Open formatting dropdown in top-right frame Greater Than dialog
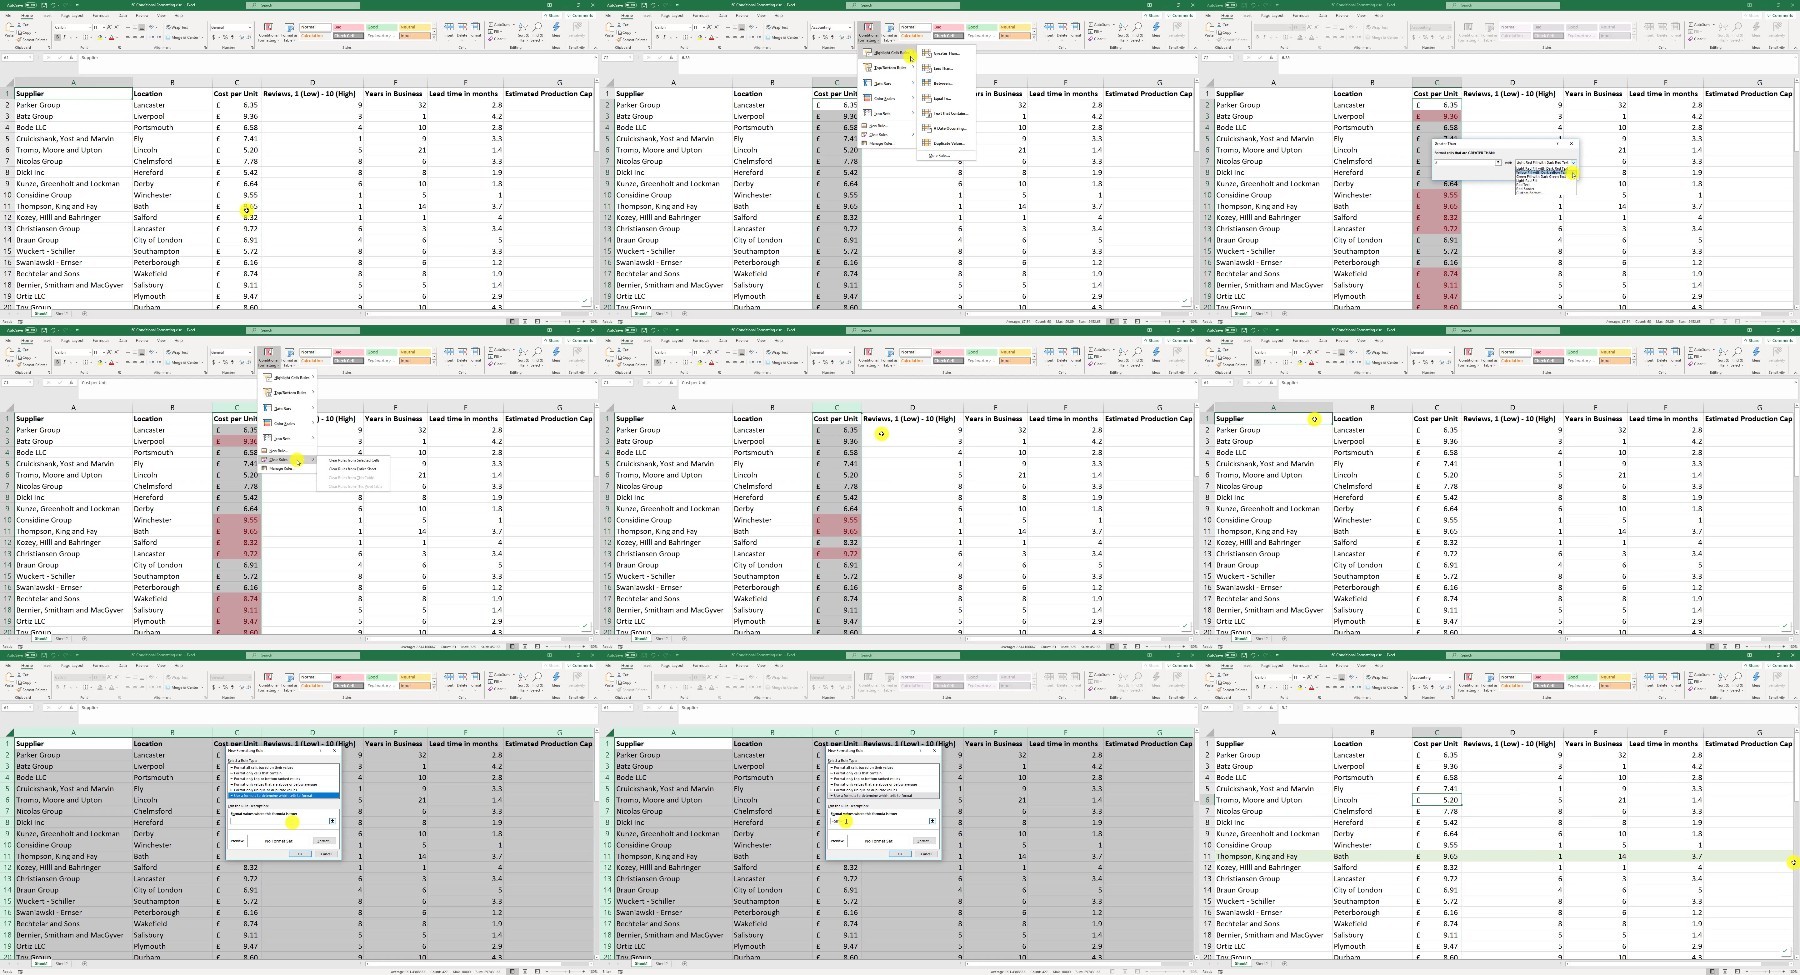Viewport: 1800px width, 975px height. (1573, 163)
